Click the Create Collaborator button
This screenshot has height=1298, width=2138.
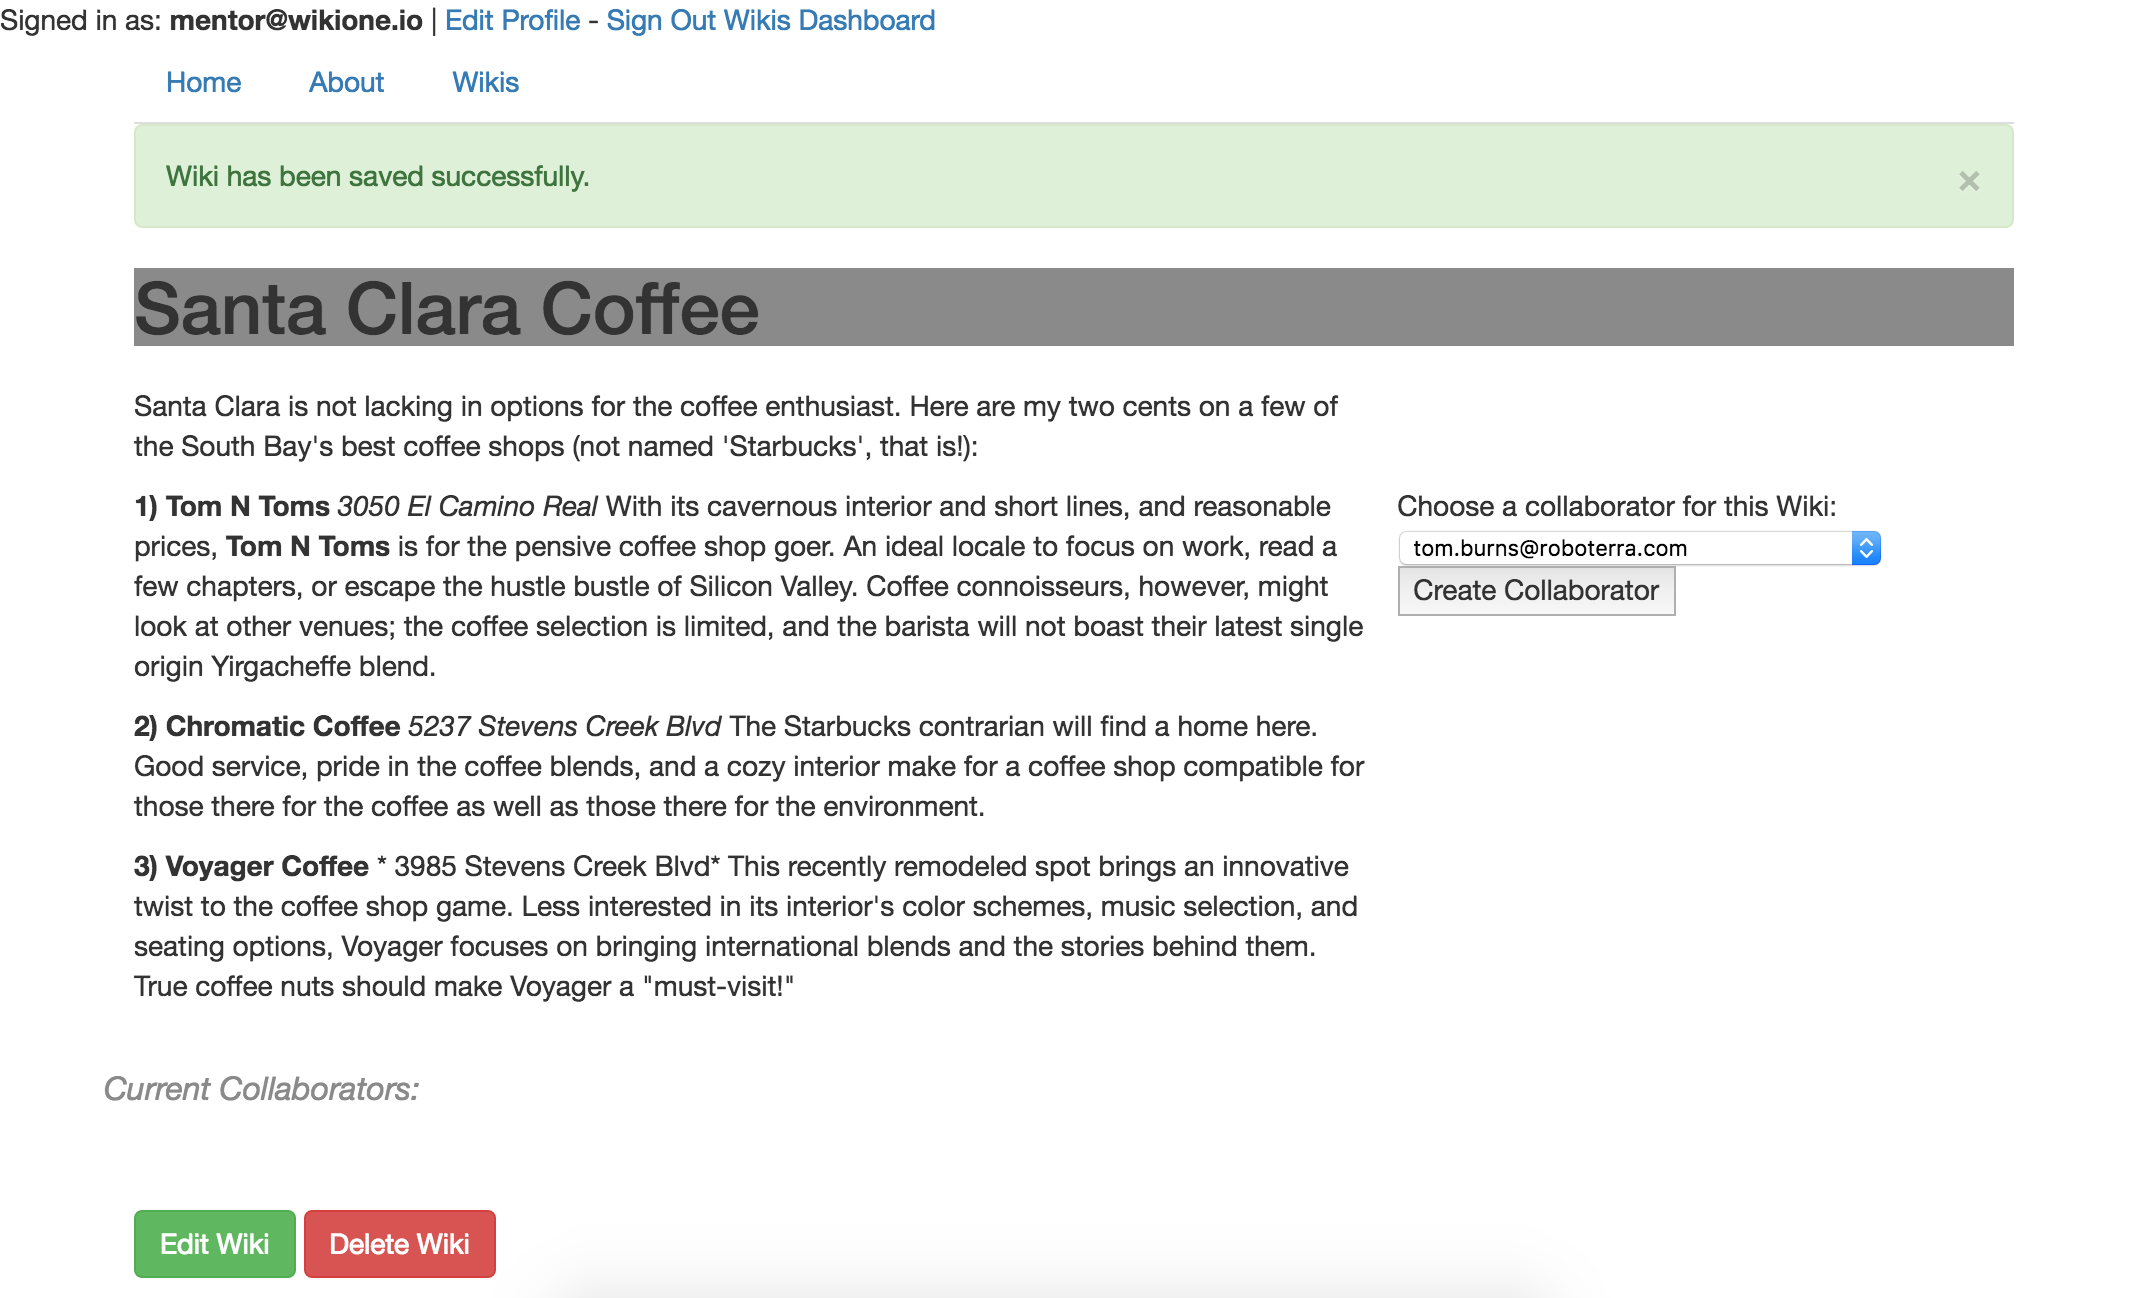1536,591
